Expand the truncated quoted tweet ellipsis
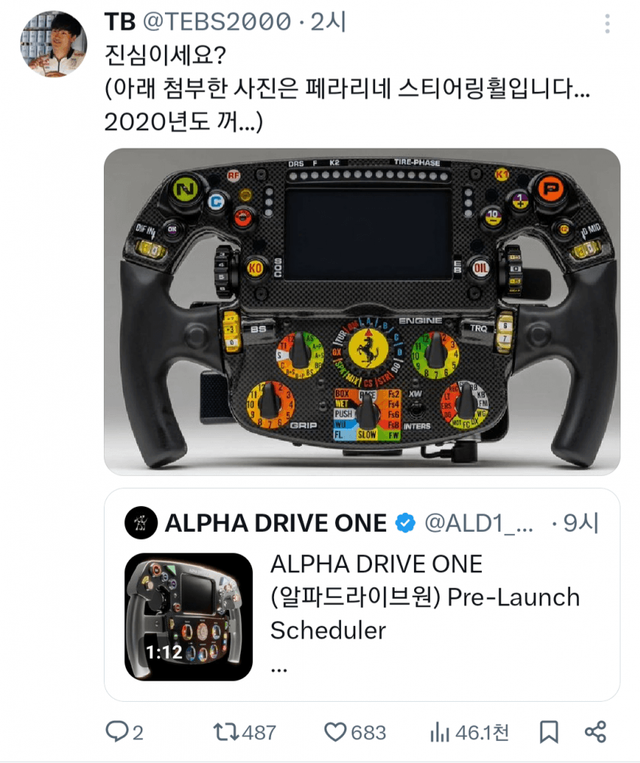This screenshot has height=763, width=640. 279,670
